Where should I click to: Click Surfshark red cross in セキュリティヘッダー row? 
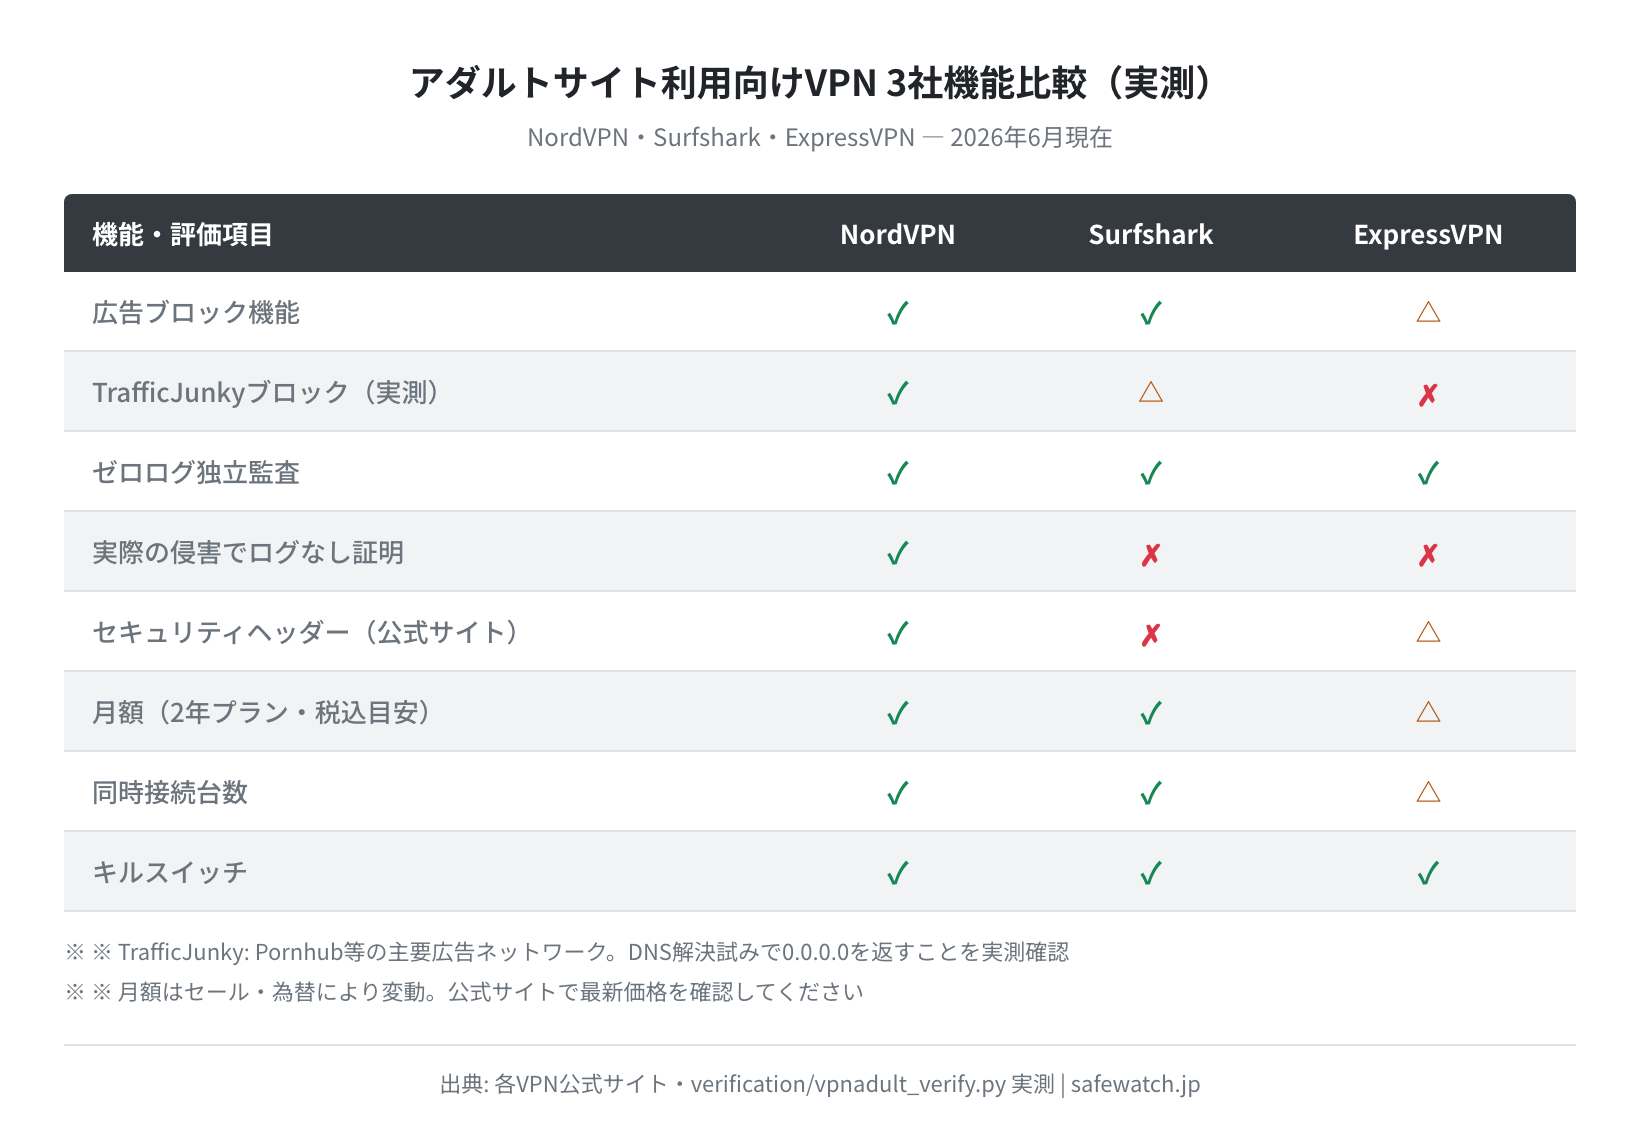1151,635
